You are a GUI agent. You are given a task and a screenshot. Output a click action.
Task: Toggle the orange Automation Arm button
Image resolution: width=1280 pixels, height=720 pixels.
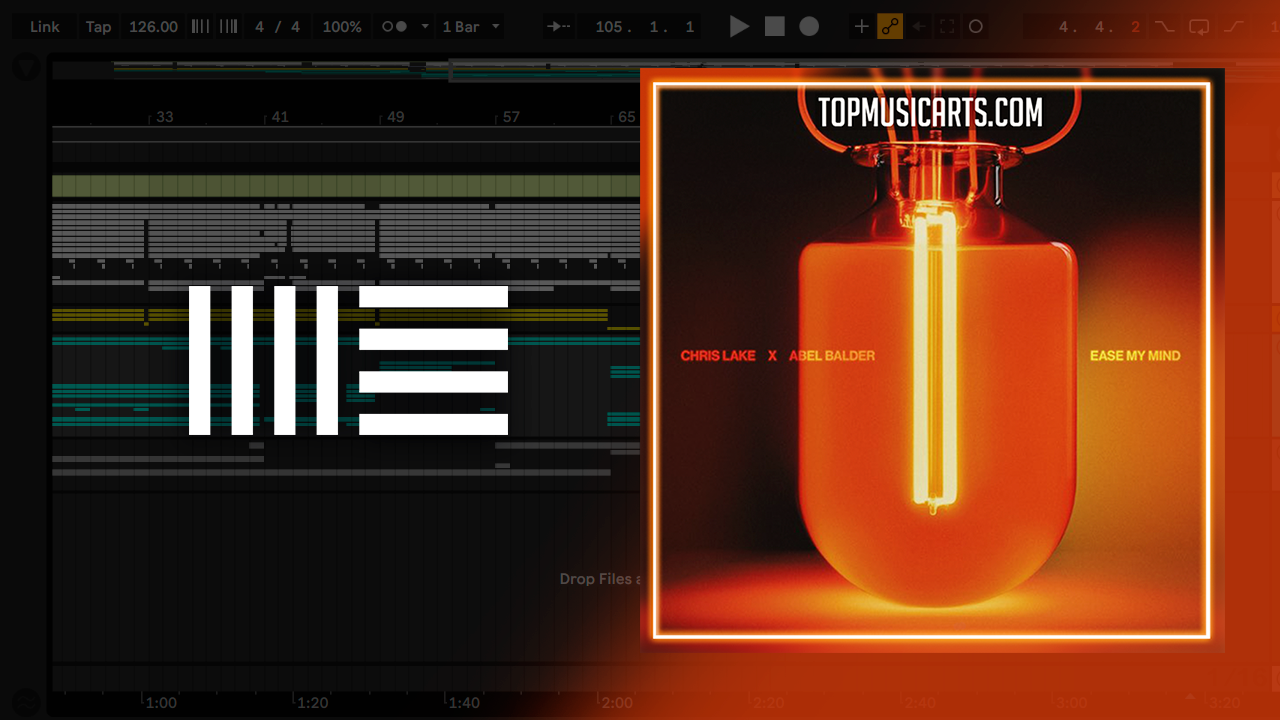(890, 27)
